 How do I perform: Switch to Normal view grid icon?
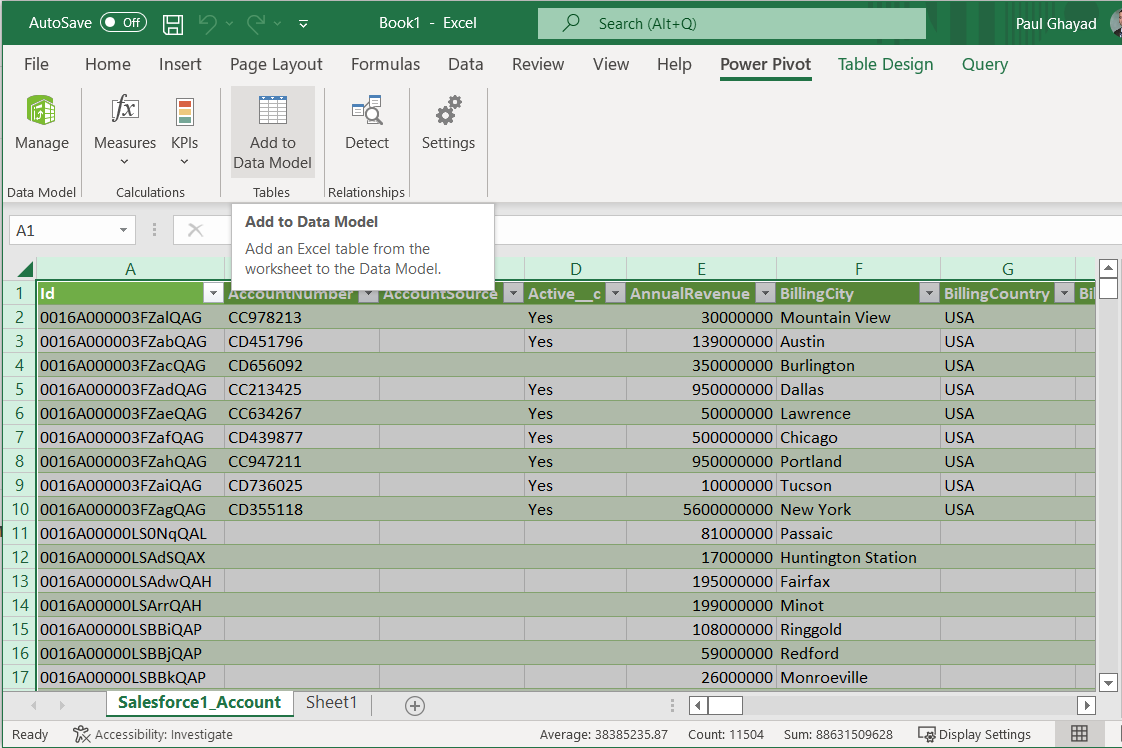(1079, 734)
